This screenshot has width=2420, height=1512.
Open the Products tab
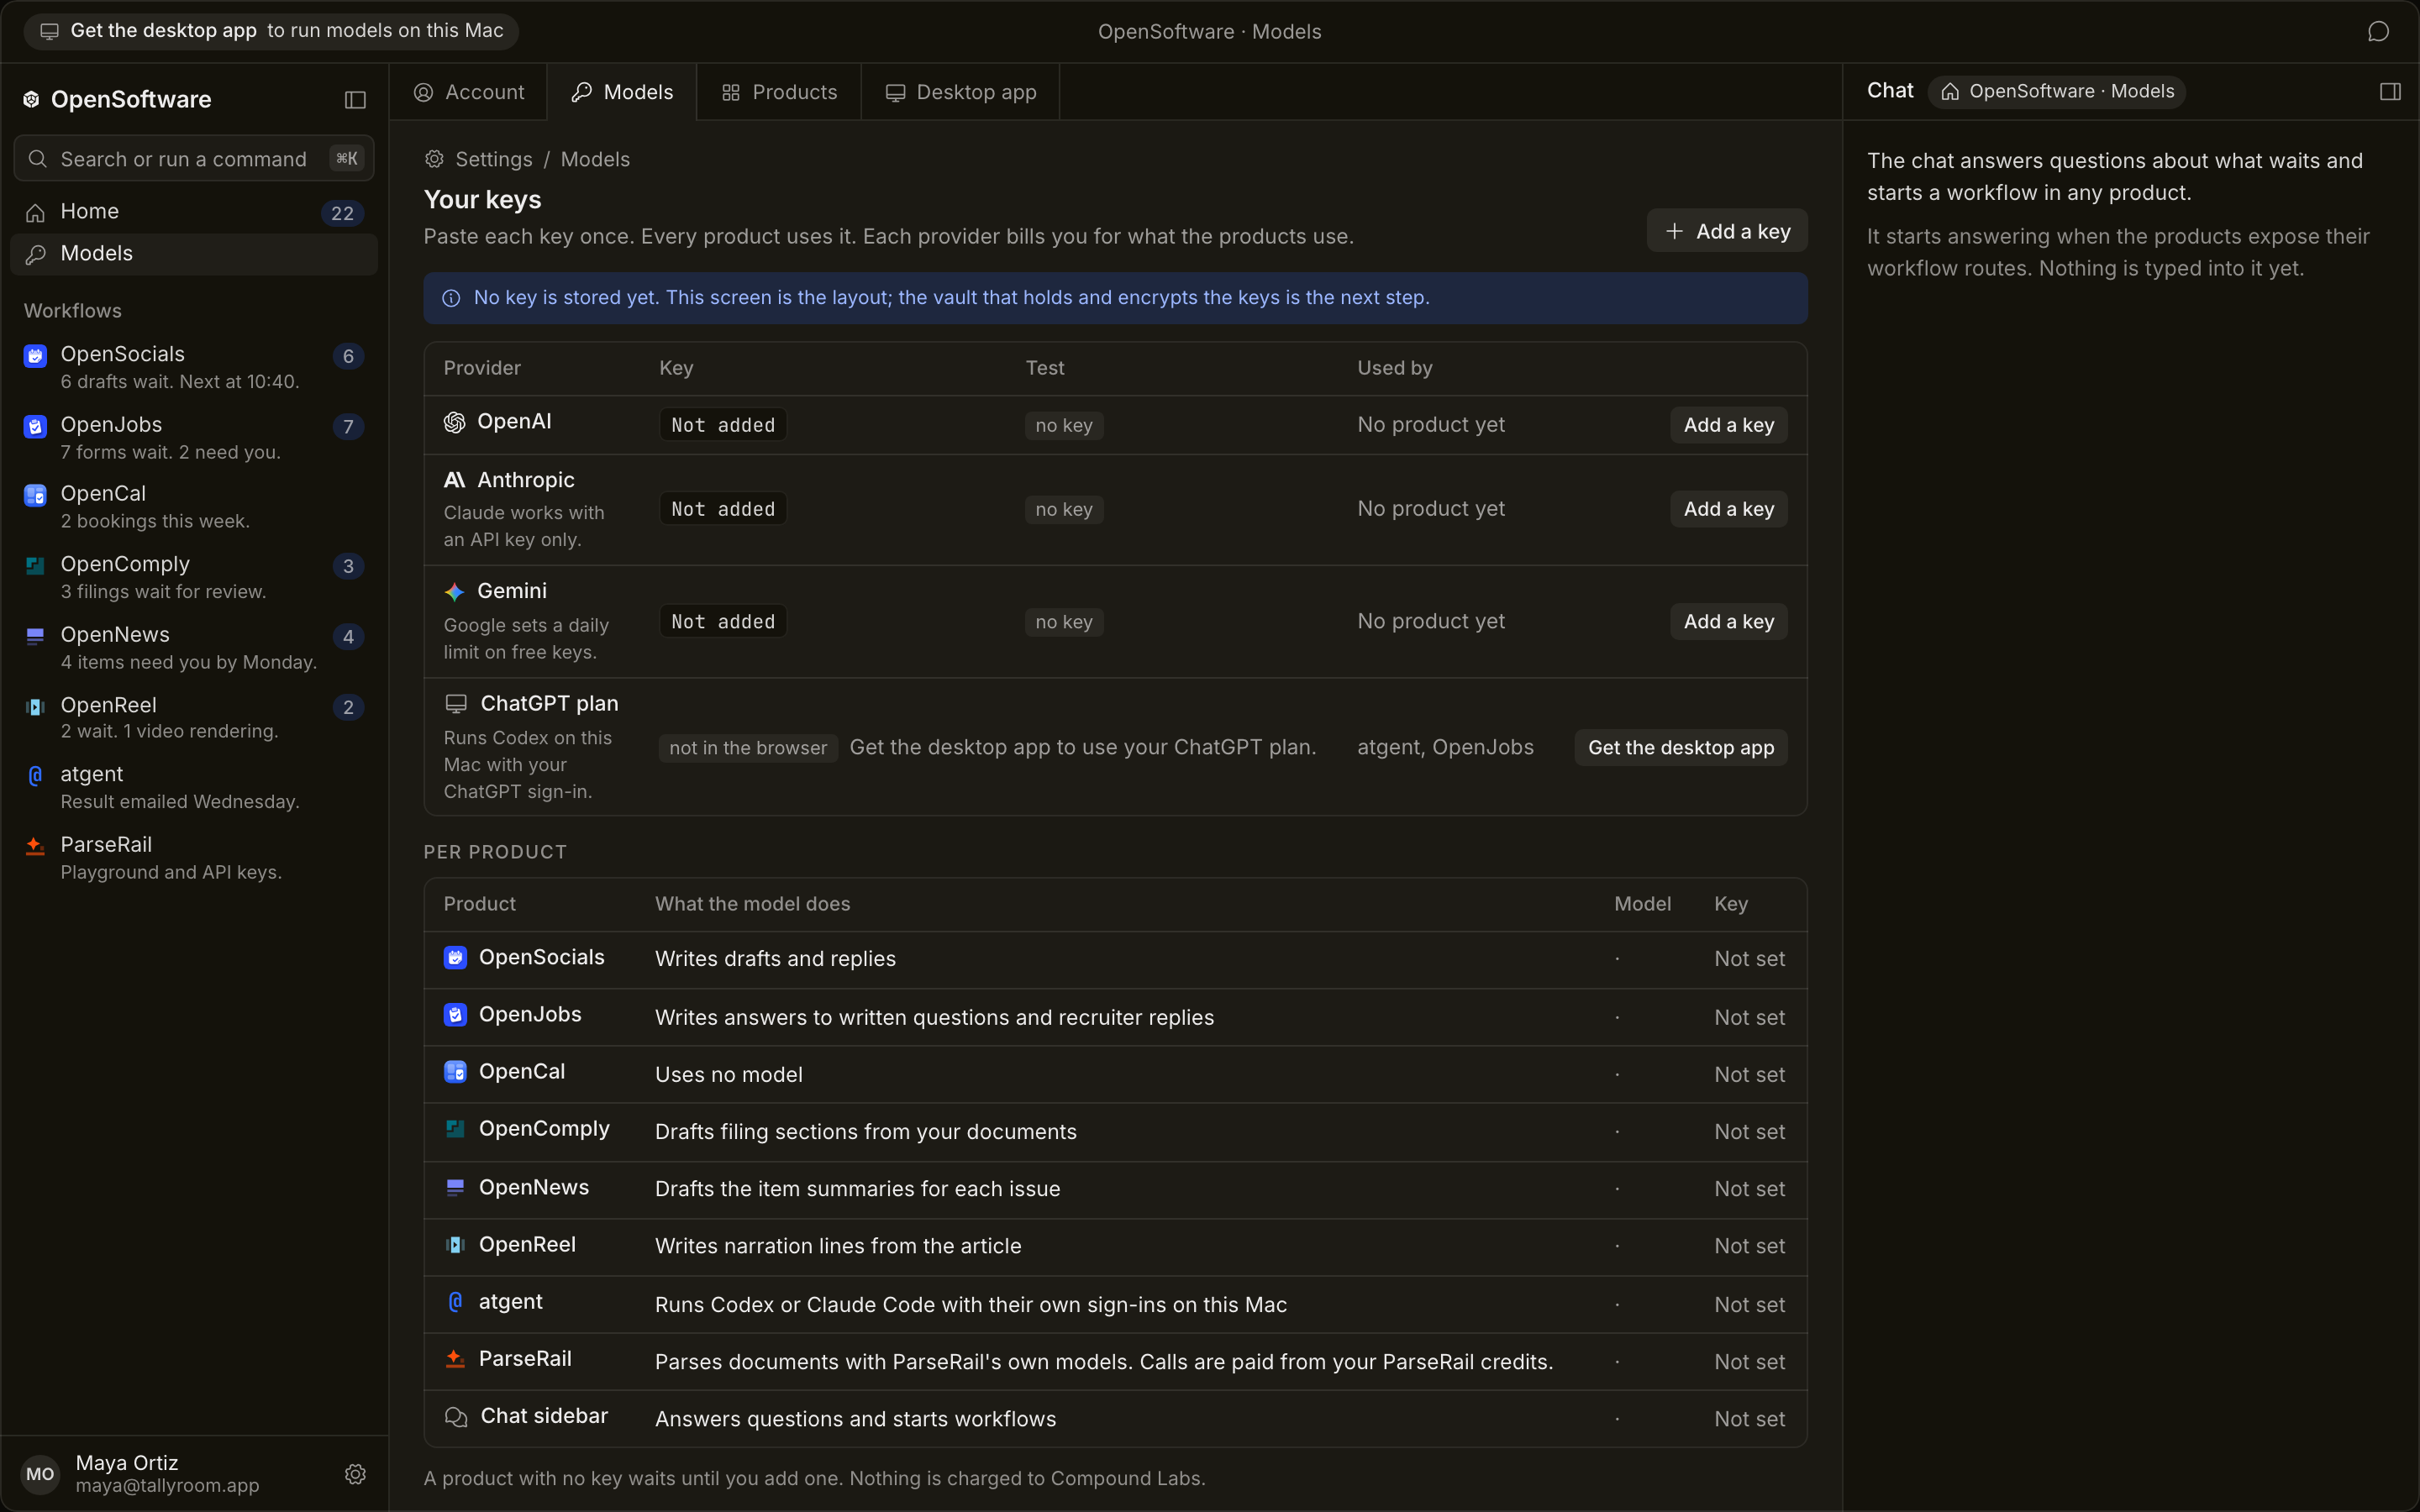(x=779, y=92)
